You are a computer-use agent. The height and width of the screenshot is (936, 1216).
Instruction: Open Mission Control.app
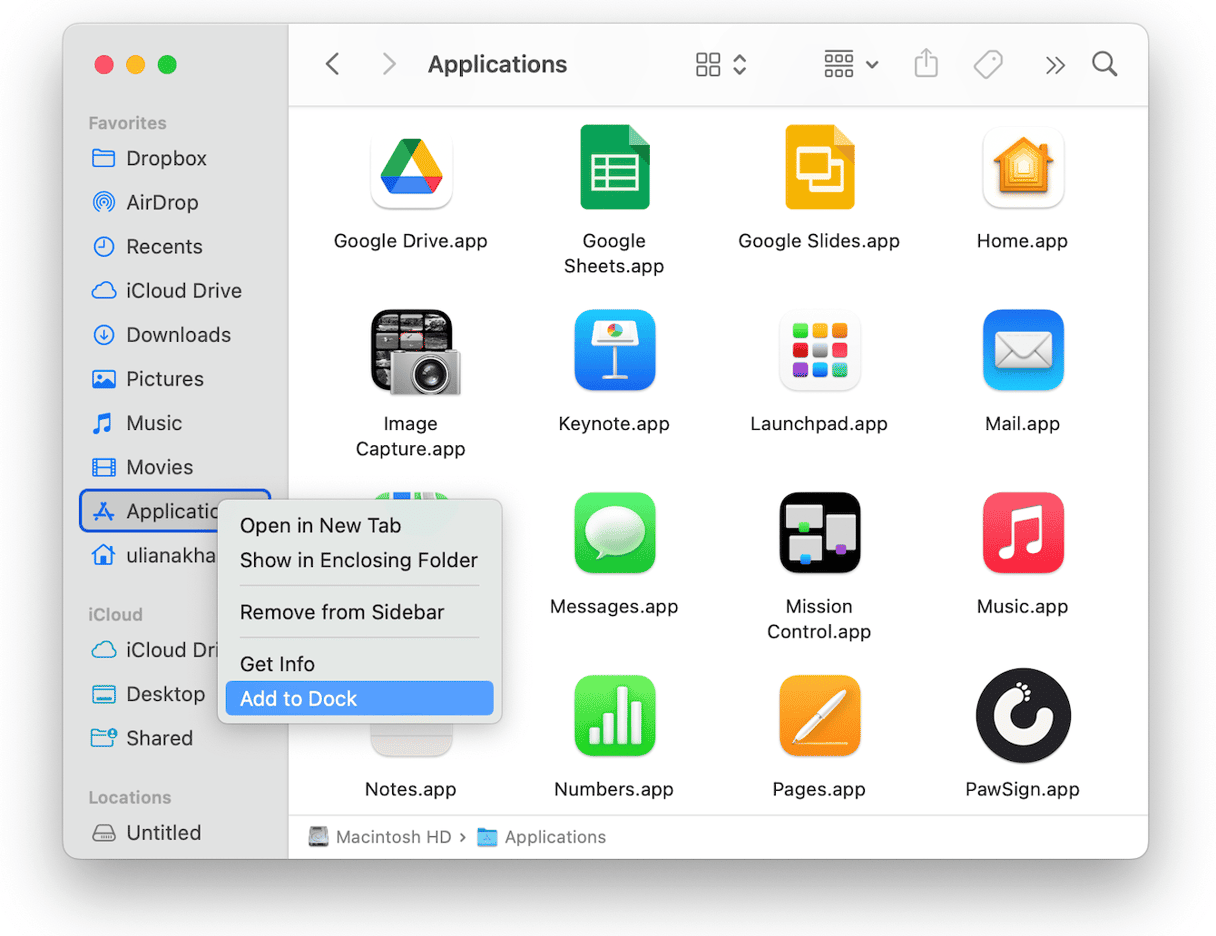(819, 532)
